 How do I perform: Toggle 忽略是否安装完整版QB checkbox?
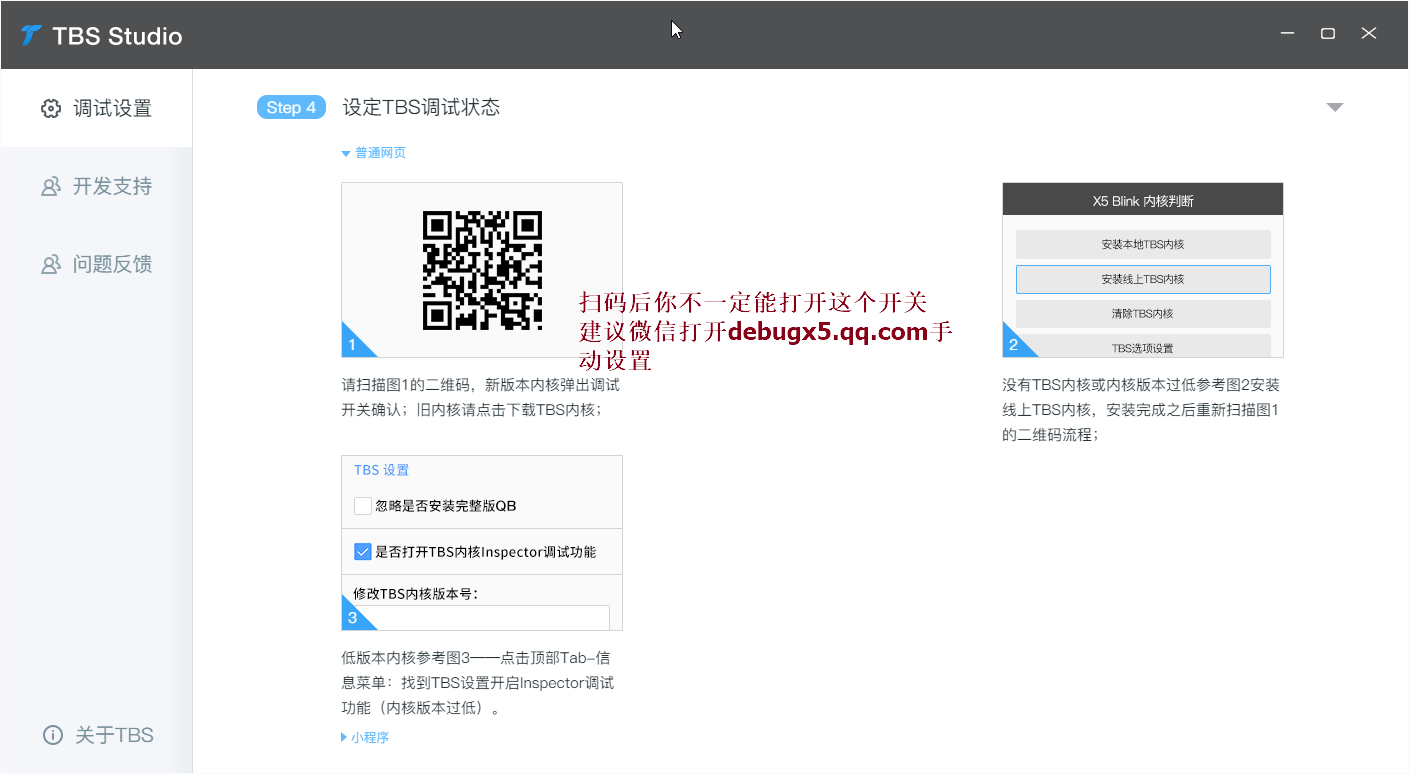[x=363, y=506]
